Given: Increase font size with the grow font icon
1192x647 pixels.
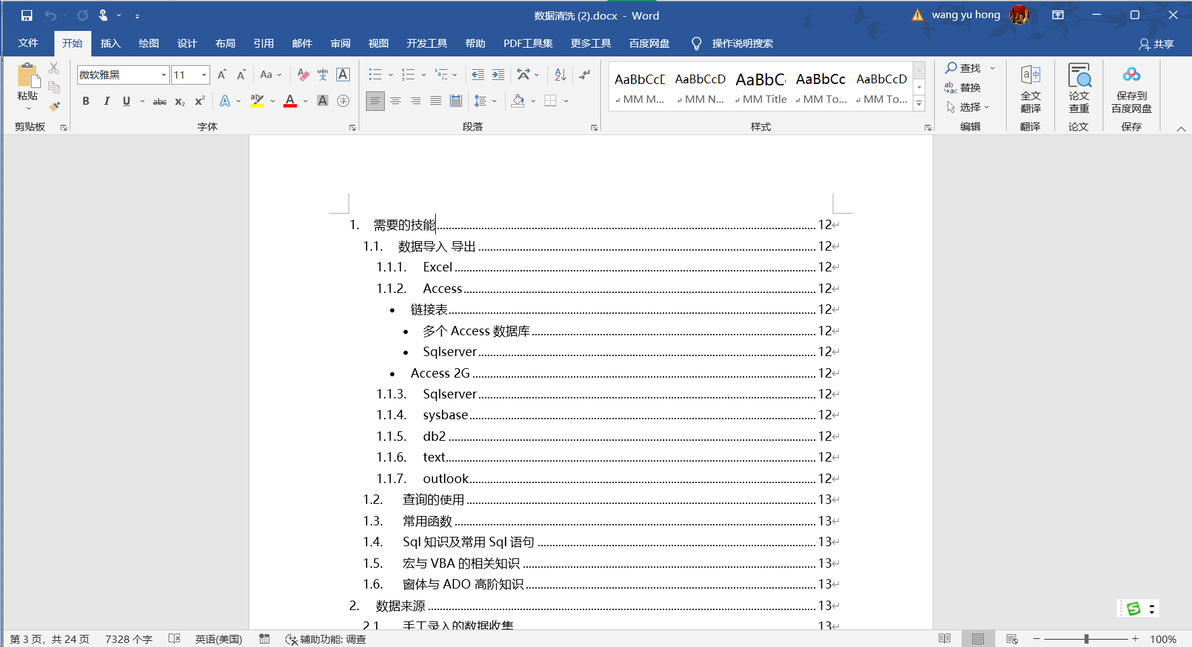Looking at the screenshot, I should 221,75.
